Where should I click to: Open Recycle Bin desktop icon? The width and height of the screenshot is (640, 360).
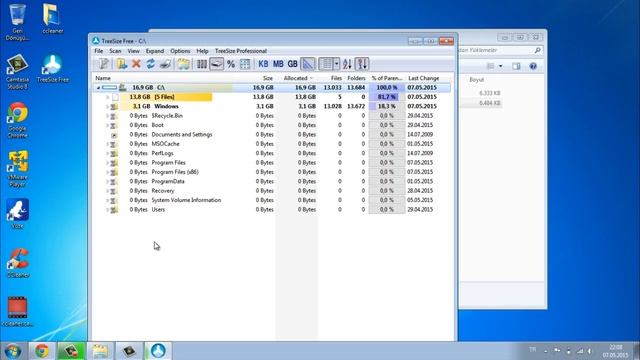point(18,22)
